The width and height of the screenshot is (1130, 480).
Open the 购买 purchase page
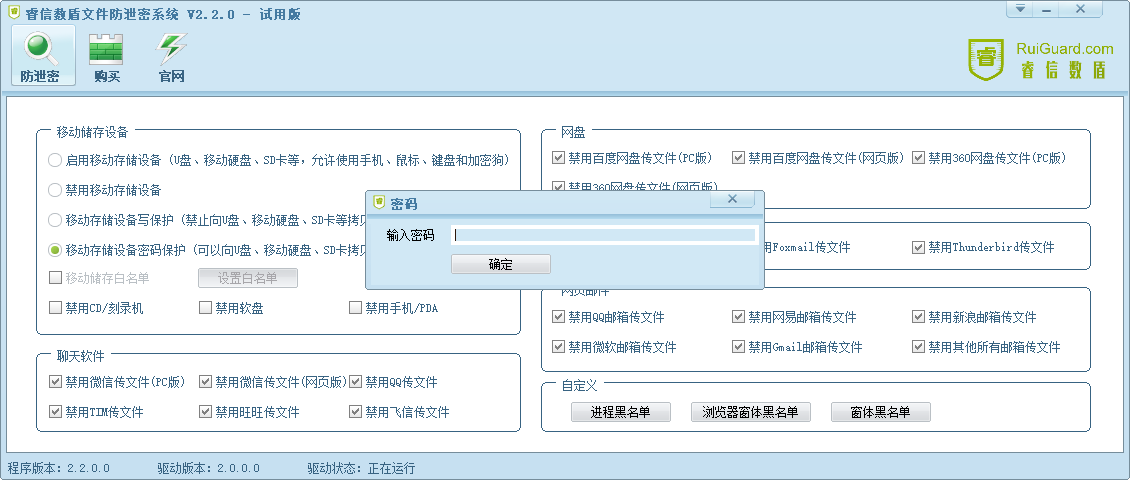tap(107, 58)
